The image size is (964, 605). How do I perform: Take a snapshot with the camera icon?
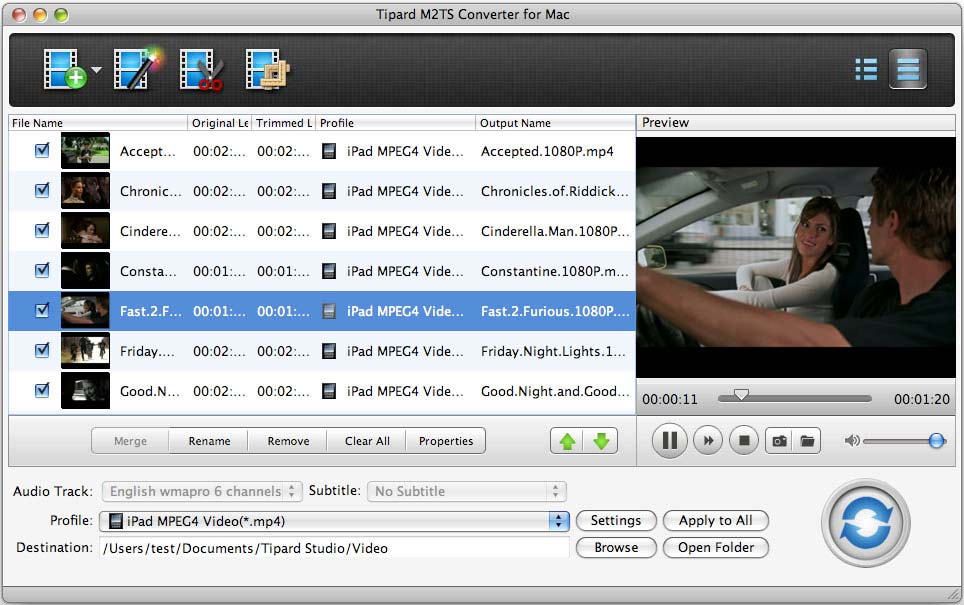[x=778, y=440]
